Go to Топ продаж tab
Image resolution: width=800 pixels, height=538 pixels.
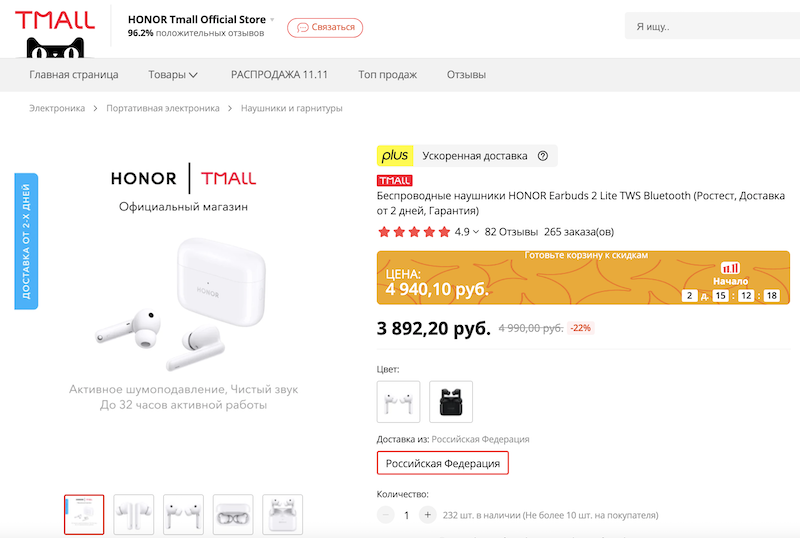(388, 75)
